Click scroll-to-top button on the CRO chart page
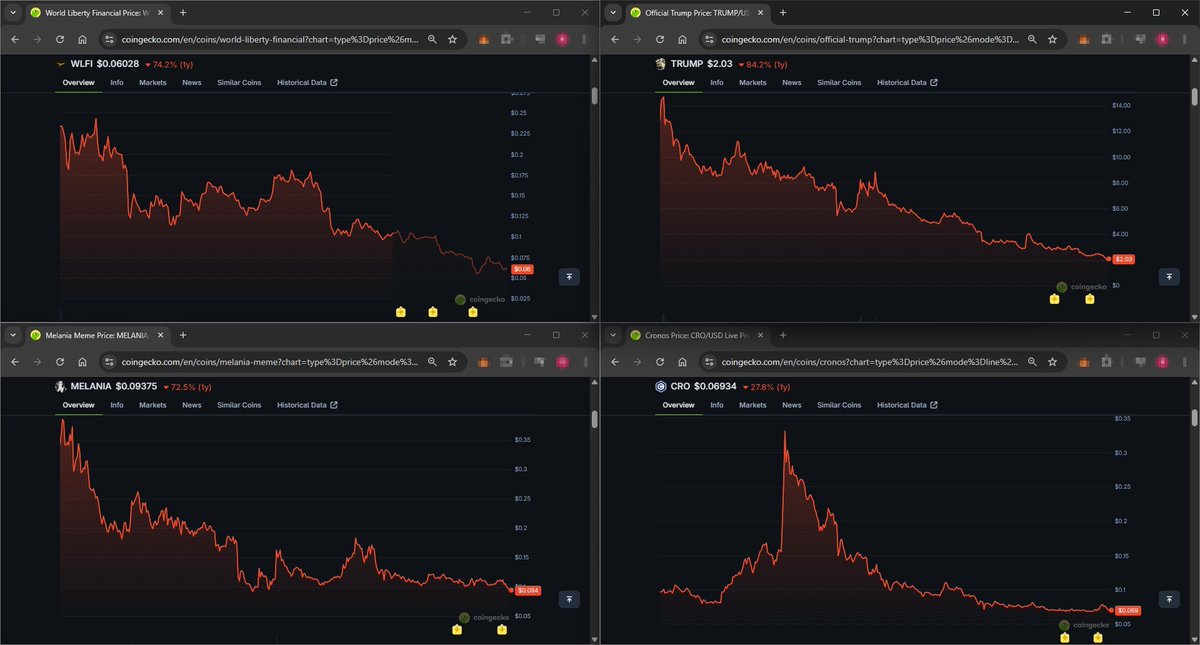Viewport: 1200px width, 645px height. point(1168,599)
